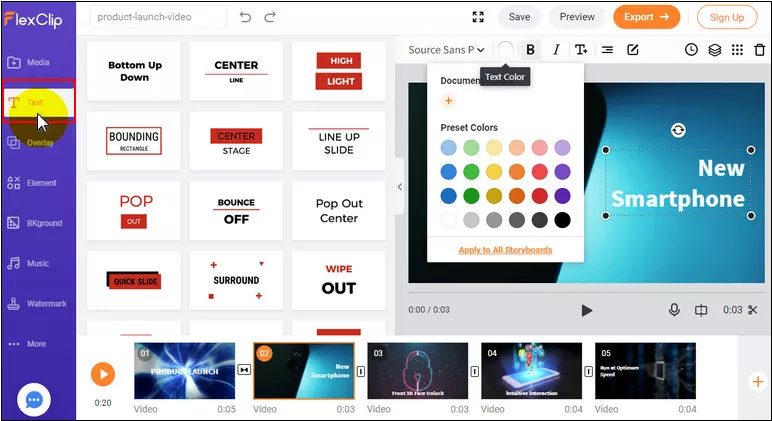Open the Media sidebar panel
This screenshot has width=772, height=421.
click(x=29, y=62)
